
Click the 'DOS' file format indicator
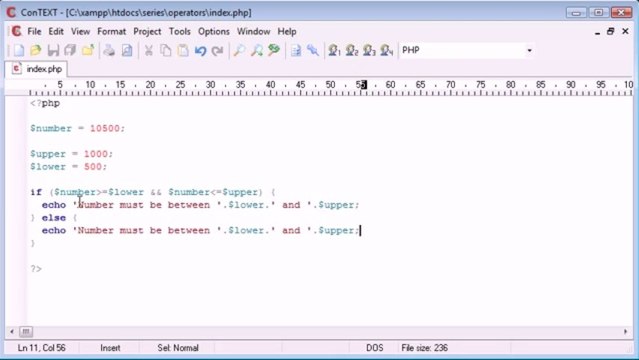[x=375, y=348]
